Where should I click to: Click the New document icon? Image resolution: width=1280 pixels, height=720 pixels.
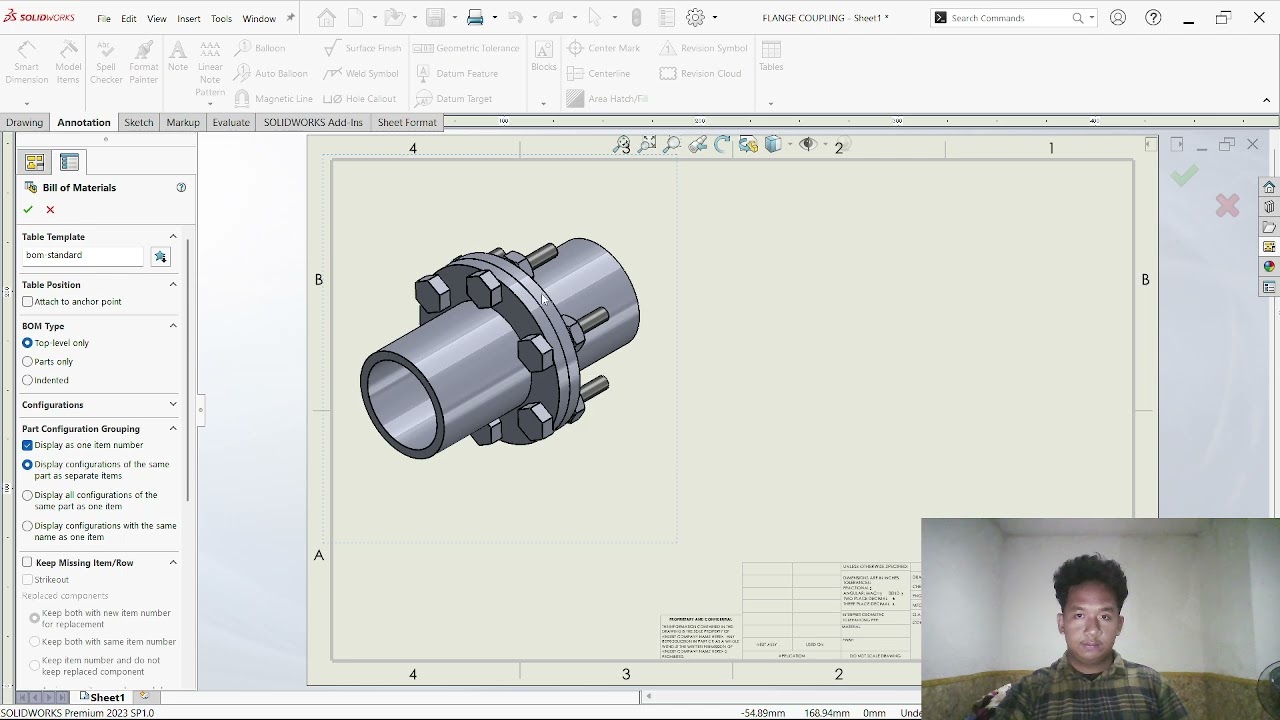coord(356,17)
